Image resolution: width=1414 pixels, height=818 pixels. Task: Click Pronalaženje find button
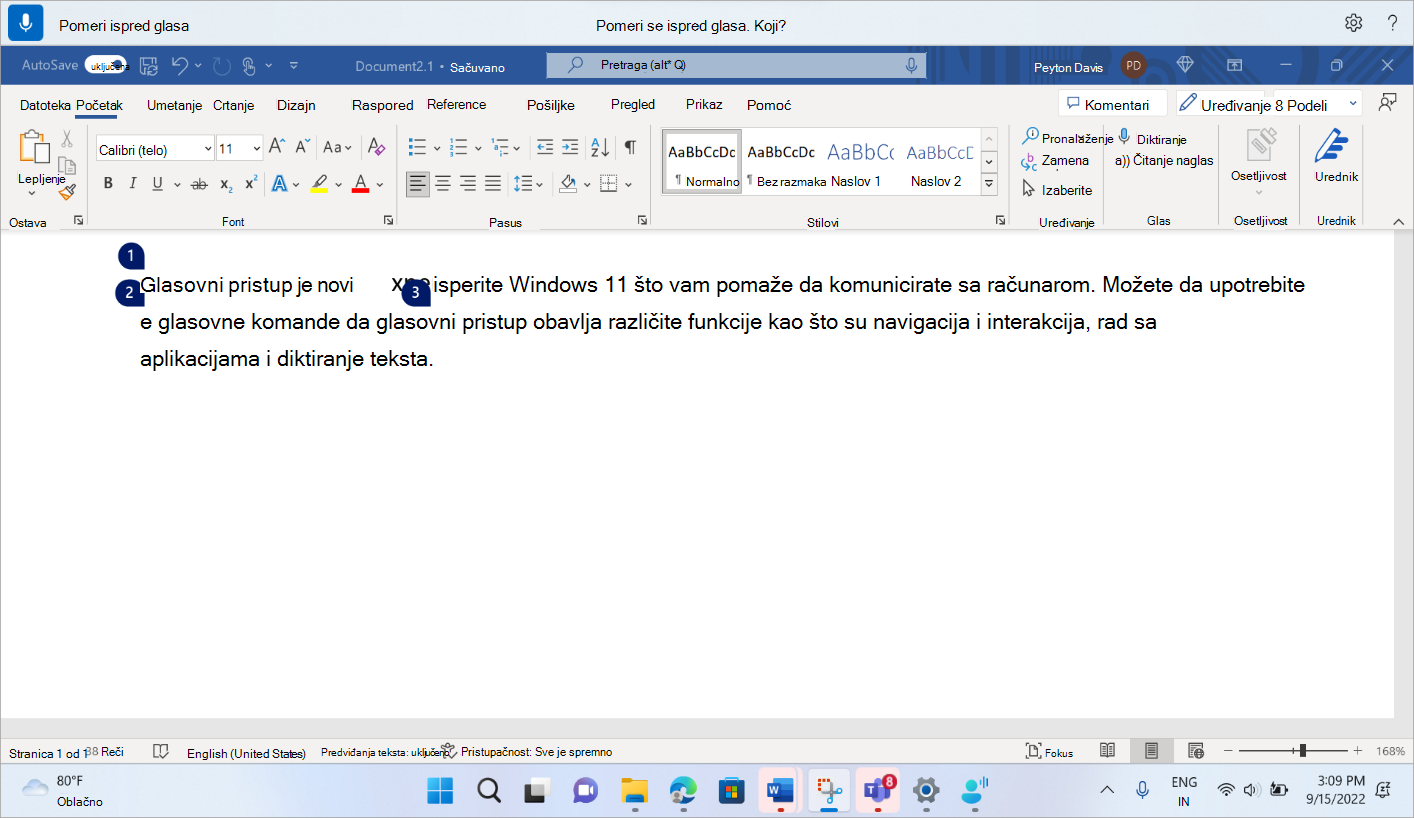coord(1067,139)
